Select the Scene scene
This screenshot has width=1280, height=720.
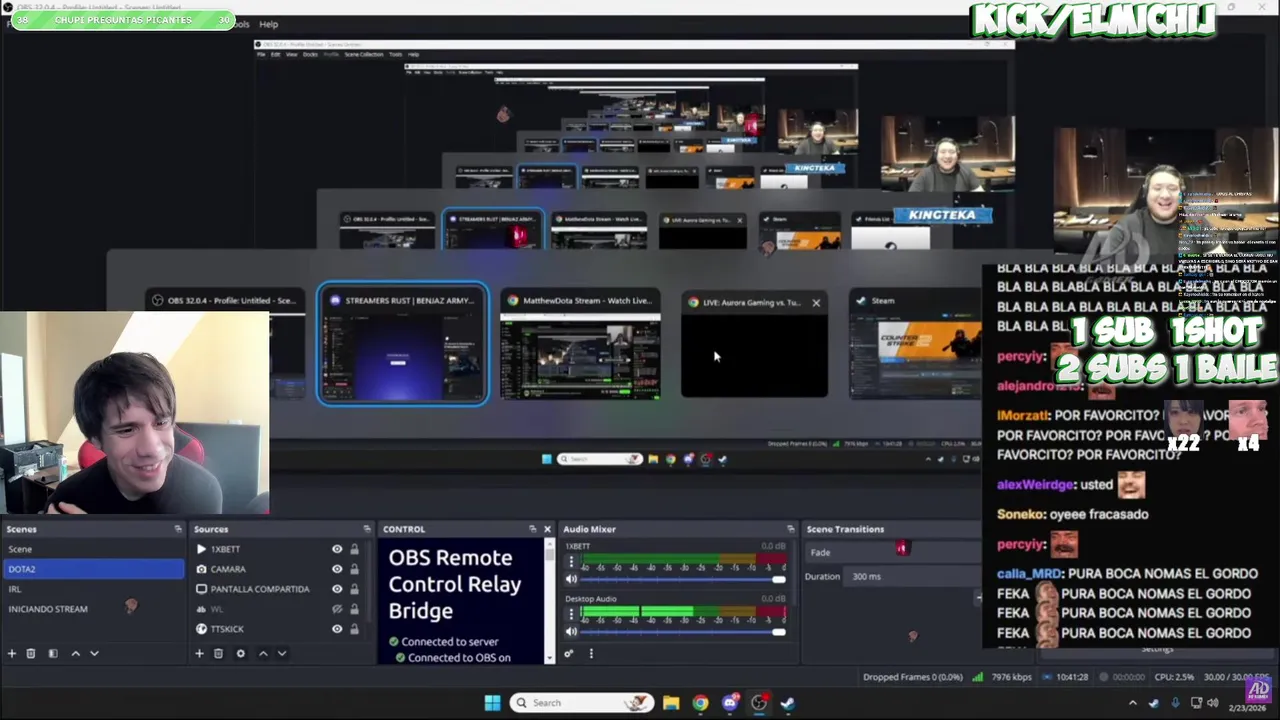click(93, 549)
